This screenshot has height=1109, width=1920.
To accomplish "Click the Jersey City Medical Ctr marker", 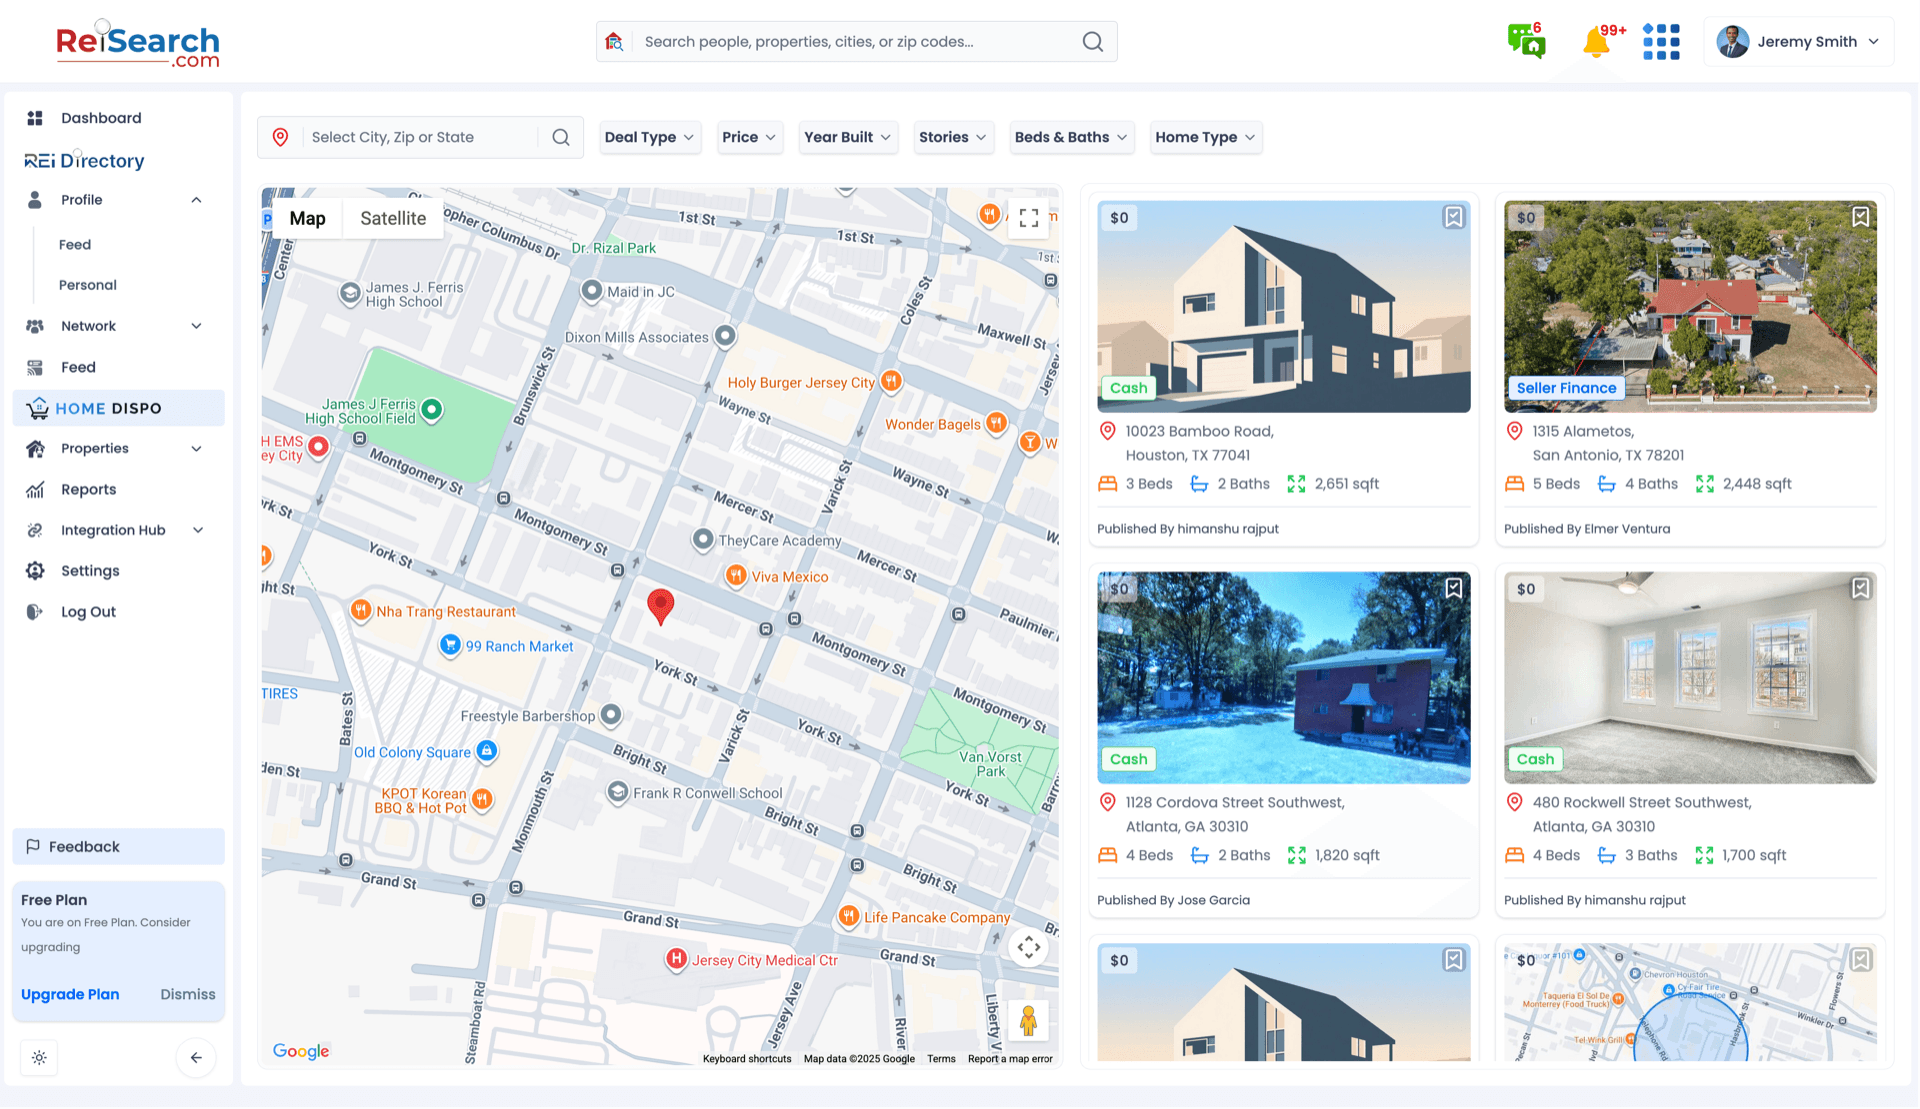I will click(x=677, y=959).
